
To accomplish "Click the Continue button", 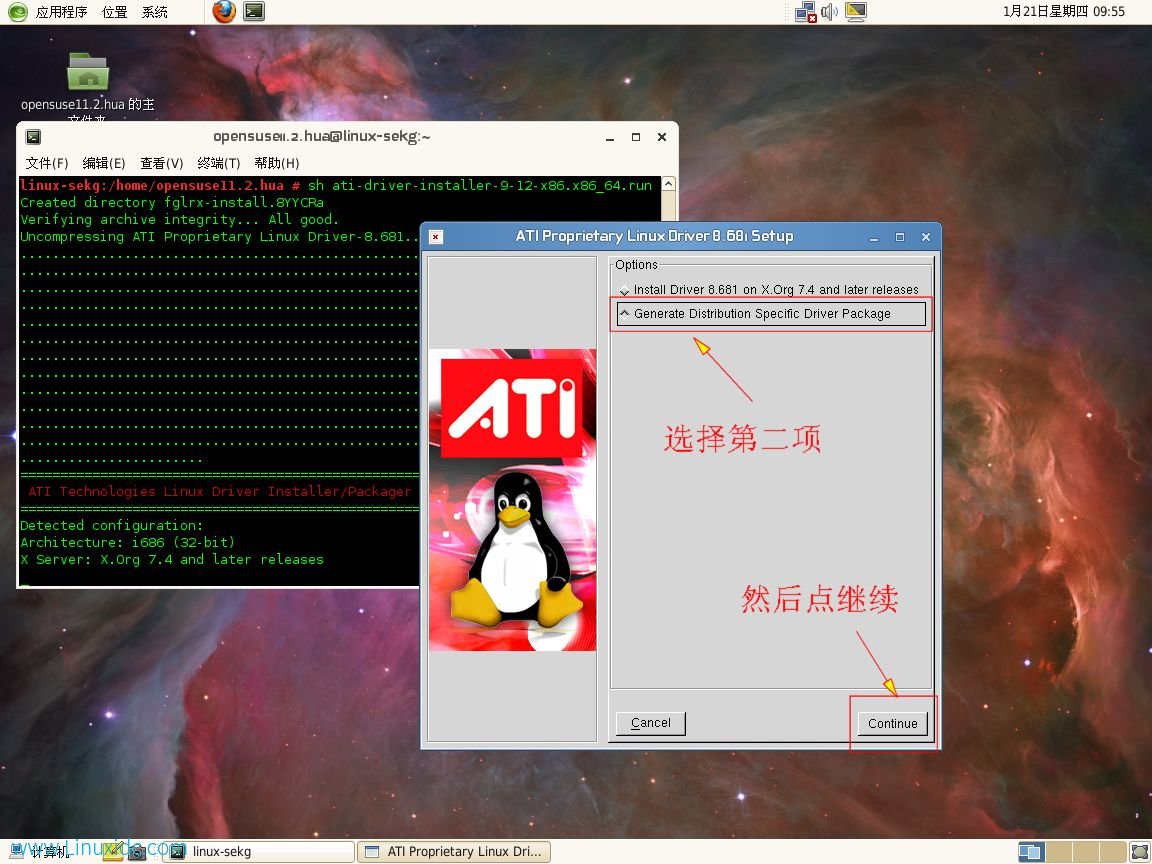I will coord(893,724).
